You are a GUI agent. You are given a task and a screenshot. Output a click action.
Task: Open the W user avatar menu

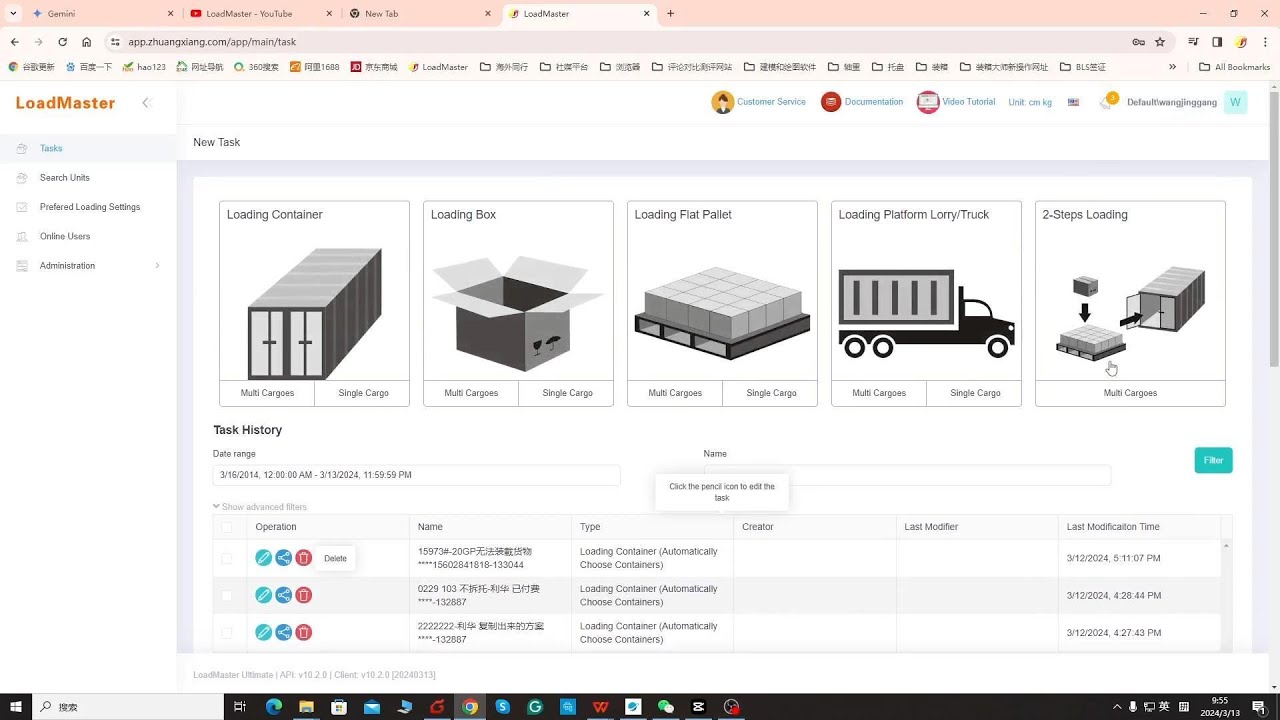click(x=1235, y=102)
